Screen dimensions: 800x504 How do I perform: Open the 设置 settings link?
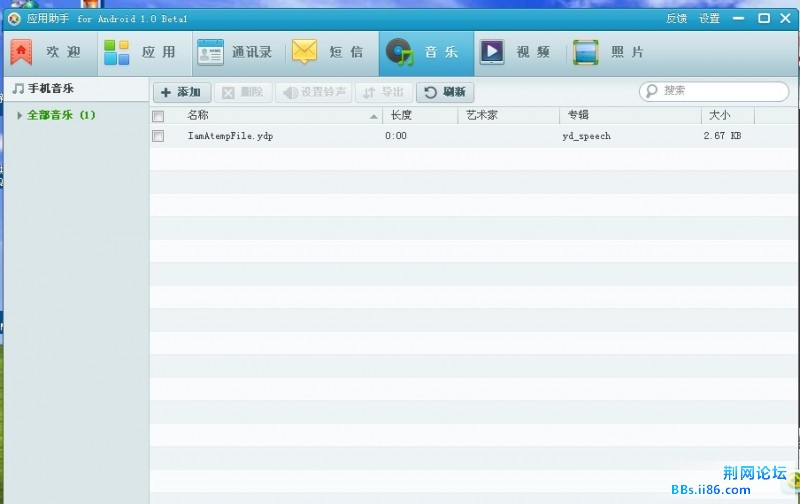(709, 18)
